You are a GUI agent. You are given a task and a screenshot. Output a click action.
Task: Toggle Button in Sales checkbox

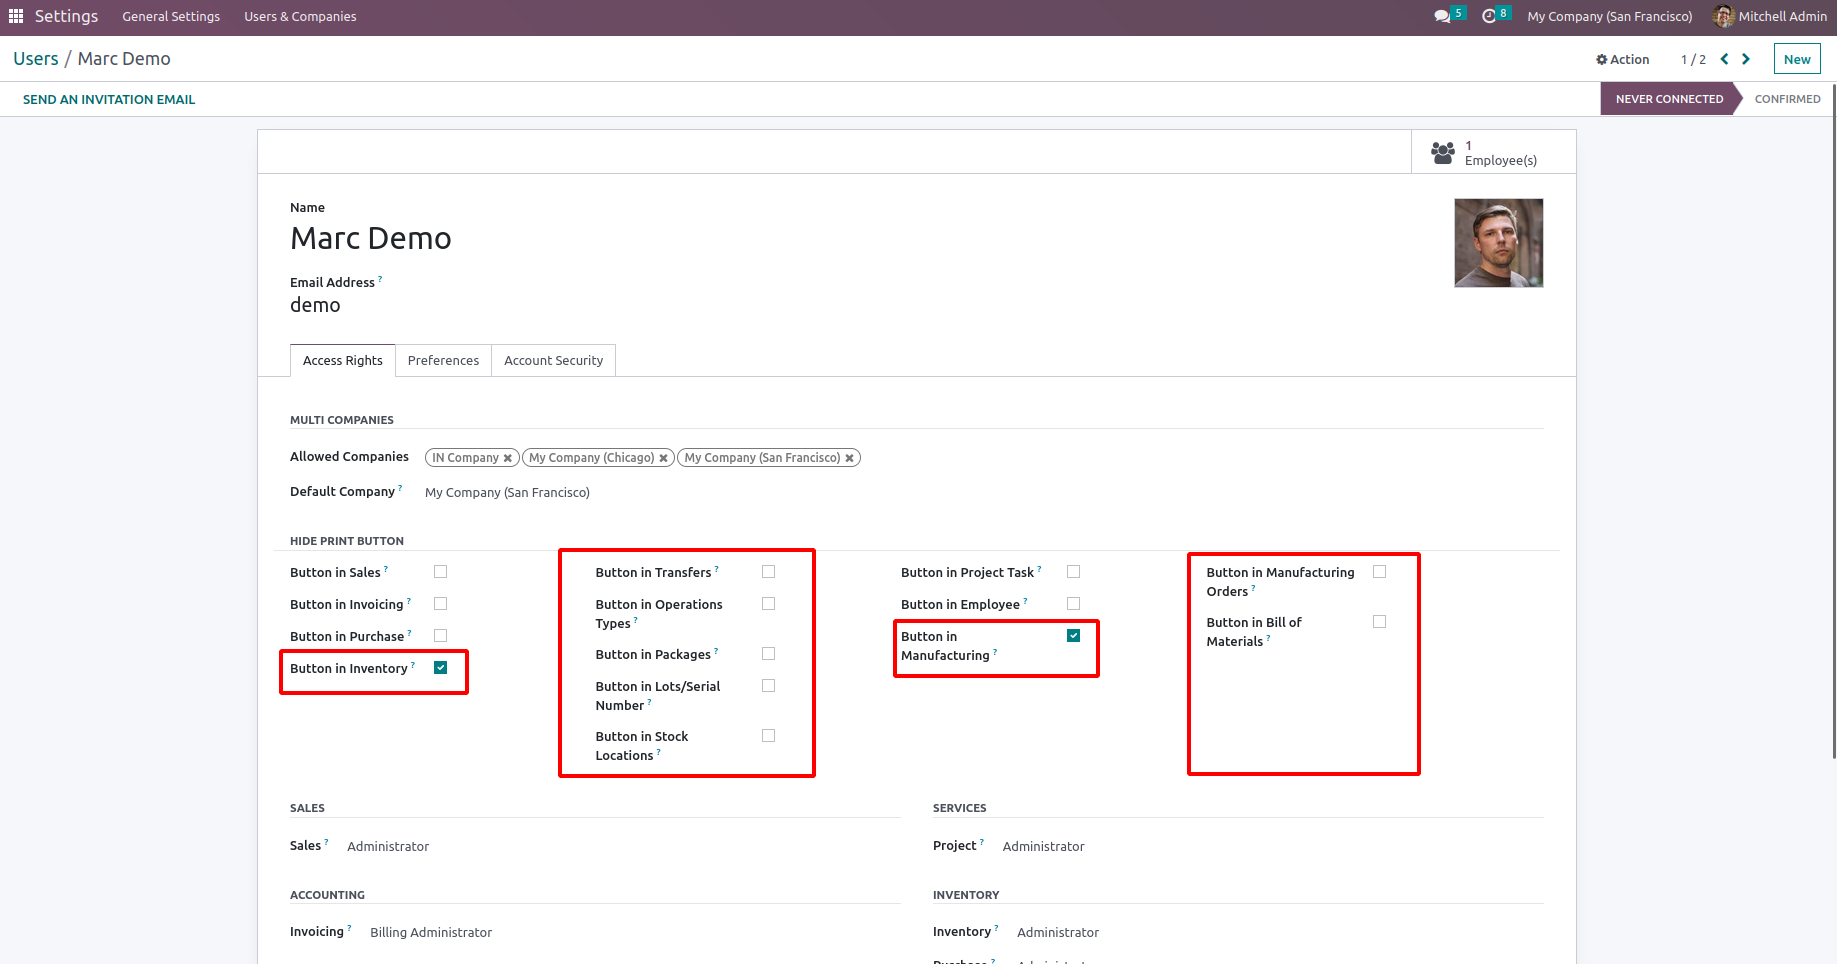pyautogui.click(x=440, y=572)
